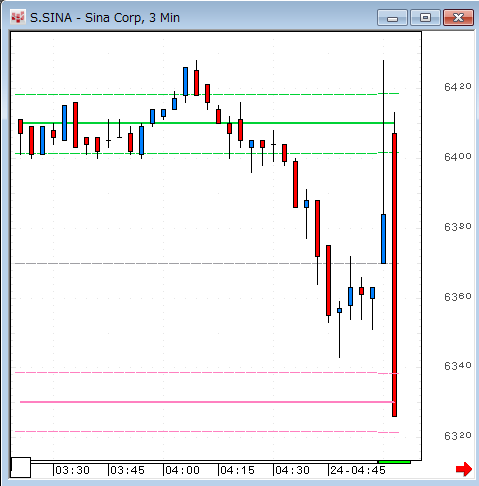This screenshot has width=479, height=486.
Task: Click the 24-04:45 time label
Action: click(358, 470)
